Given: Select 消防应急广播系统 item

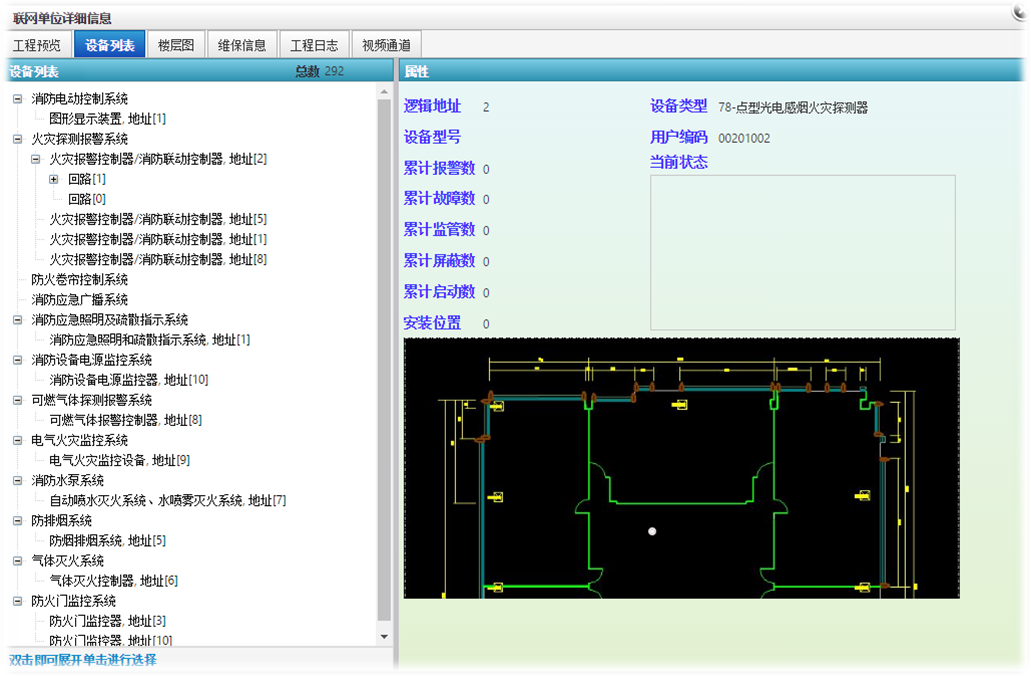Looking at the screenshot, I should pos(80,299).
